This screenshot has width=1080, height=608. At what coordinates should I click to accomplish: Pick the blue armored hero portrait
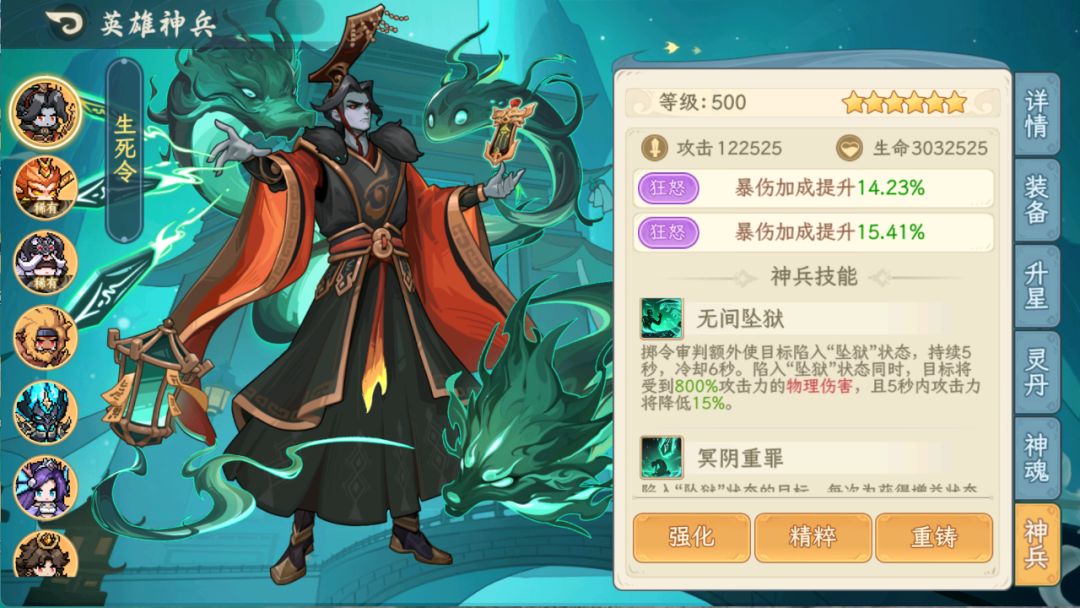coord(45,412)
